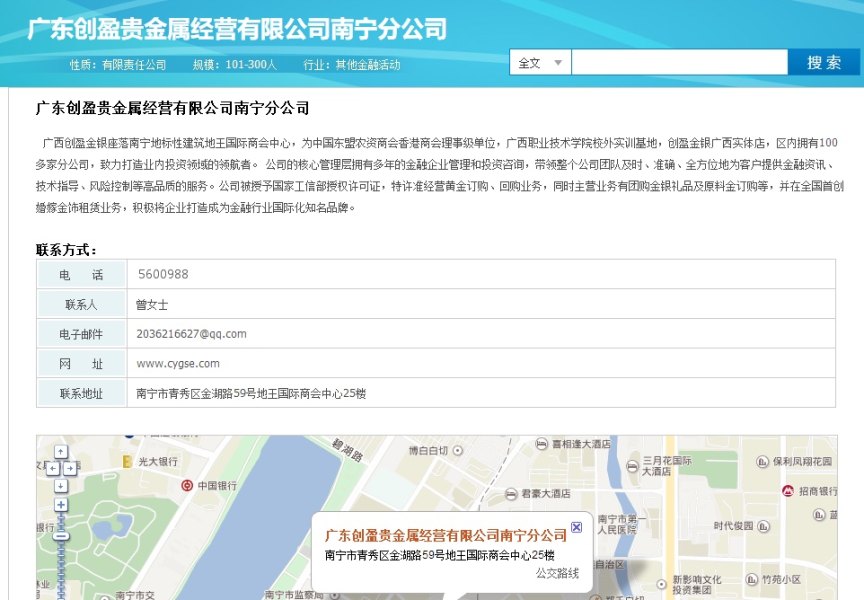Click company name title in map popup
Viewport: 864px width, 600px height.
click(x=446, y=535)
